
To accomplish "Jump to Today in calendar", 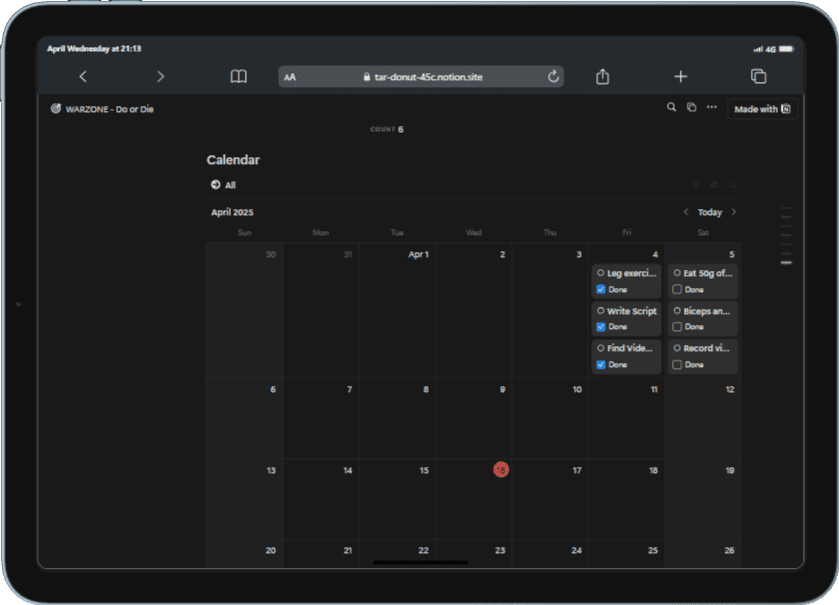I will point(710,212).
